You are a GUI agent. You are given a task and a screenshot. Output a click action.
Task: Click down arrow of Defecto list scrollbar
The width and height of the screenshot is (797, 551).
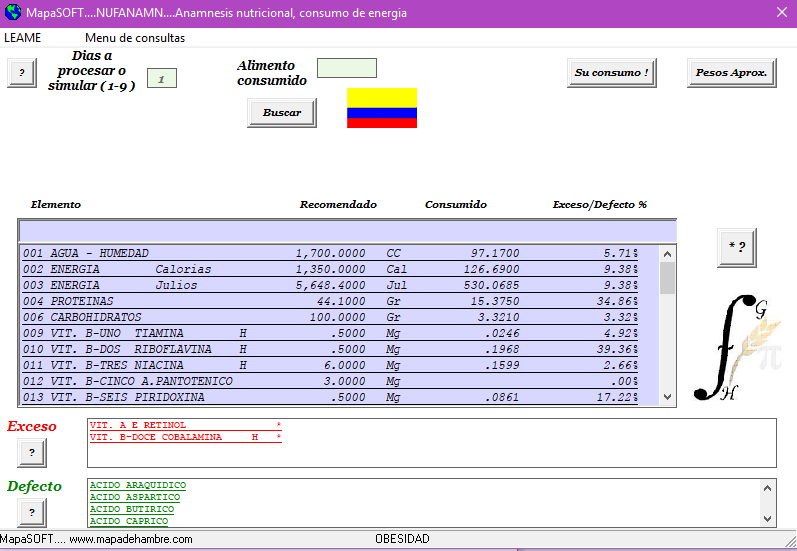768,518
